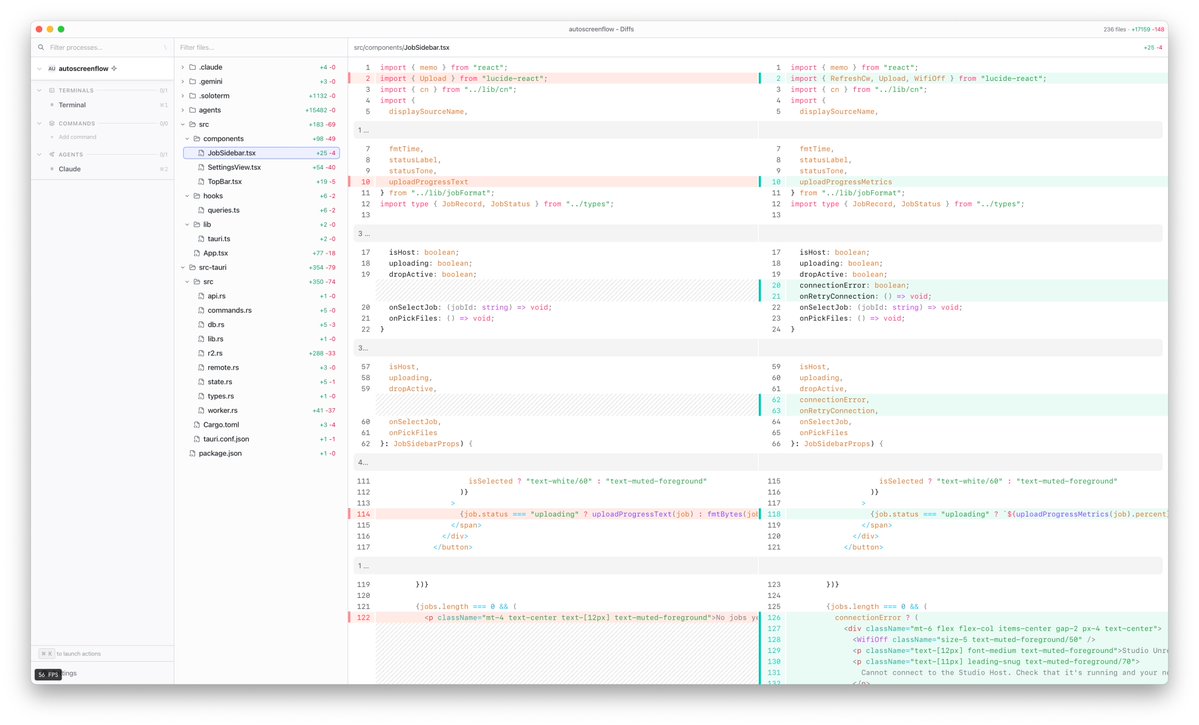
Task: Click the file icon beside worker.rs
Action: point(201,411)
